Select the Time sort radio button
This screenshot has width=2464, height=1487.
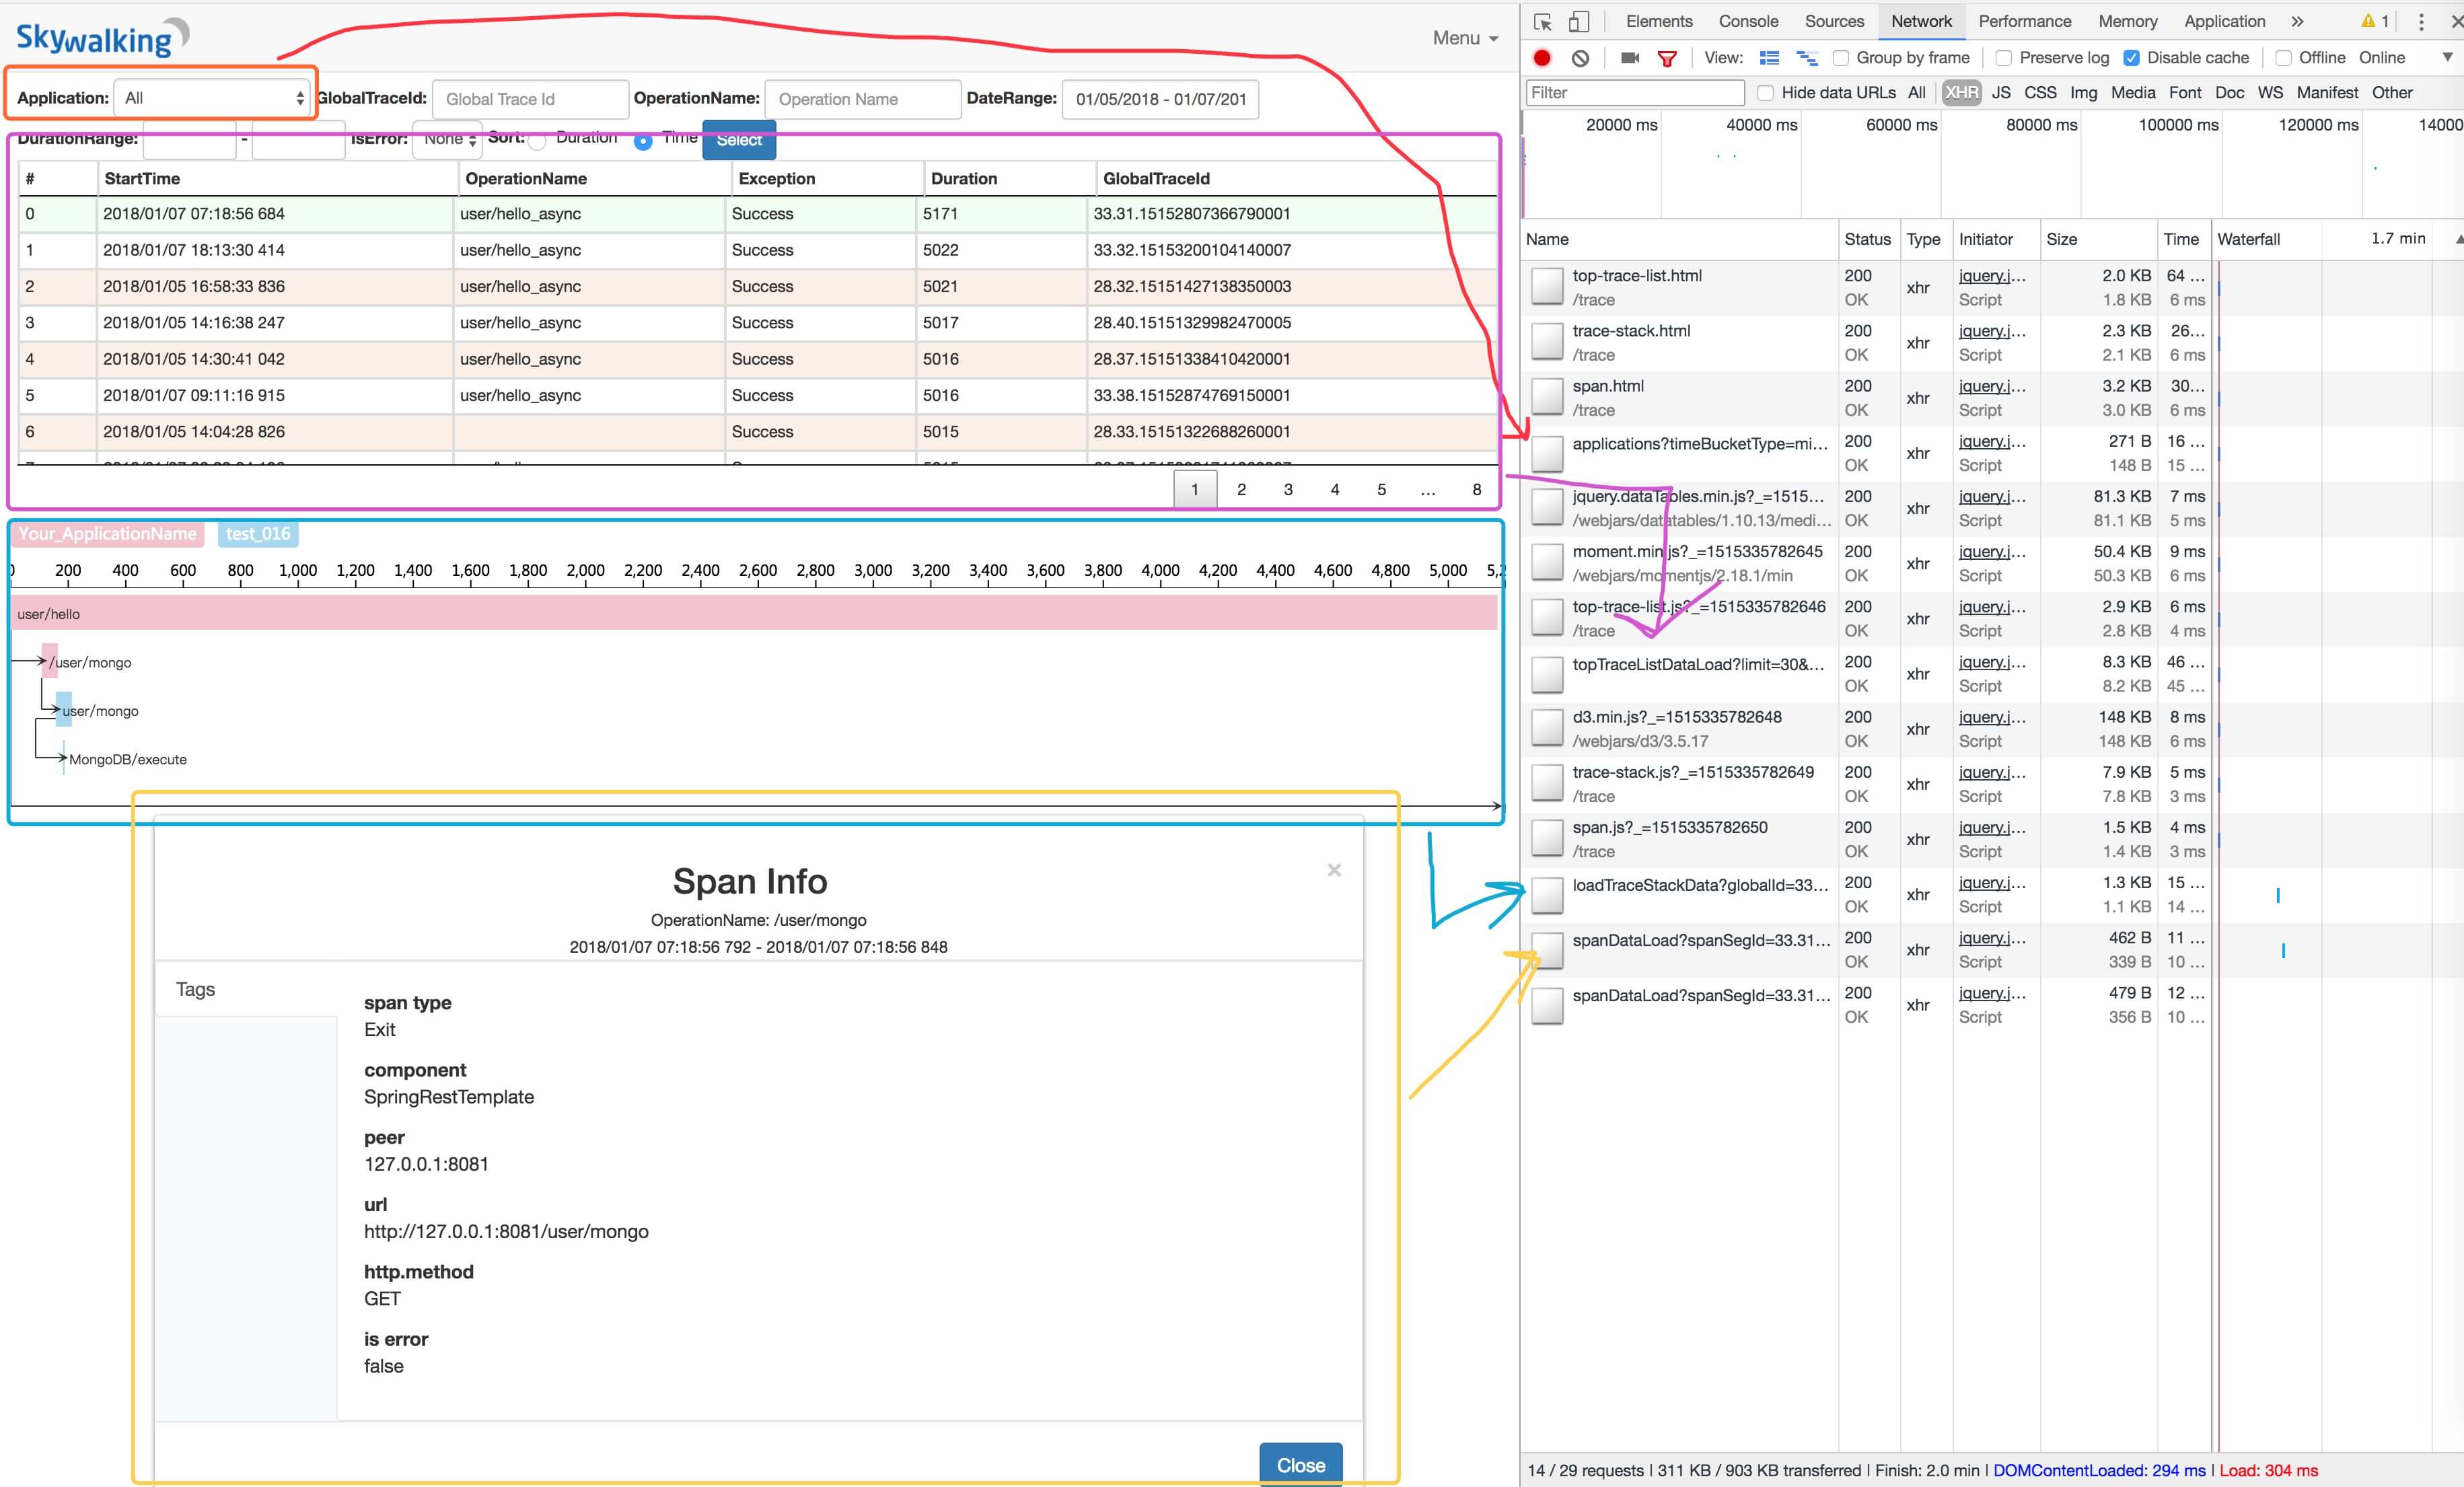click(x=643, y=142)
